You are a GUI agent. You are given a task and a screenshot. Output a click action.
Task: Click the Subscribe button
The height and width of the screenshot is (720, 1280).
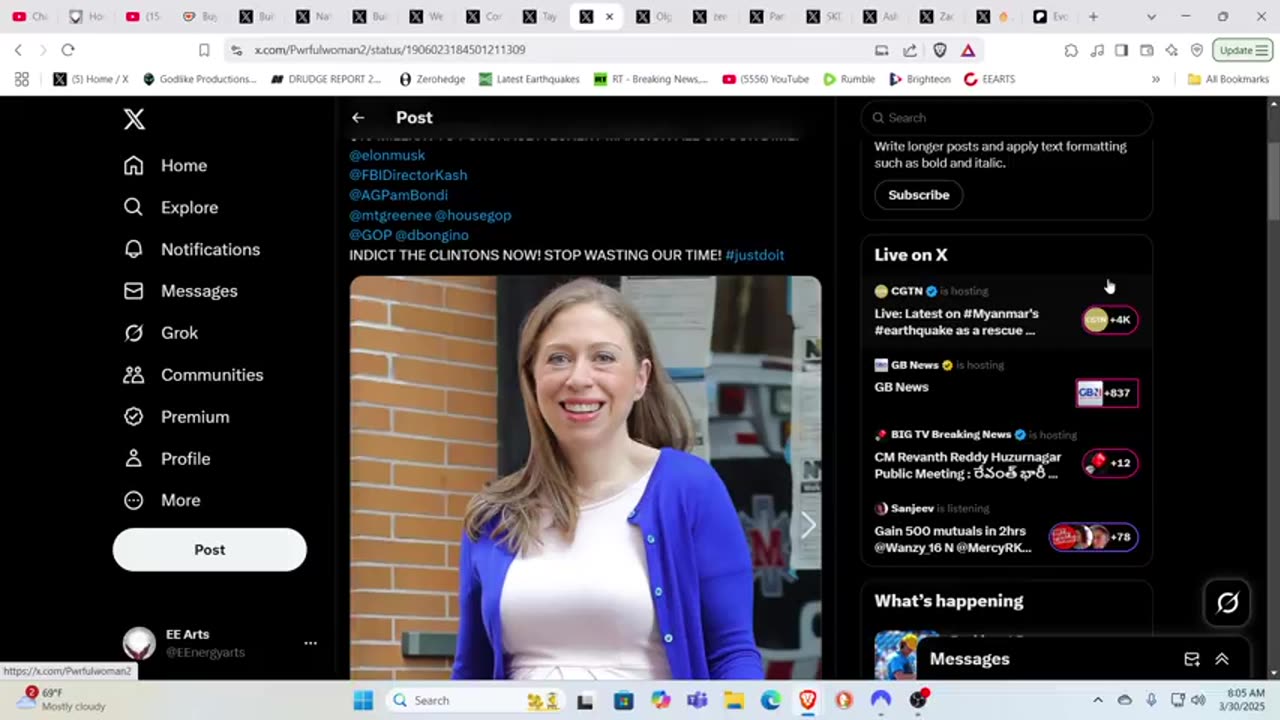(918, 195)
